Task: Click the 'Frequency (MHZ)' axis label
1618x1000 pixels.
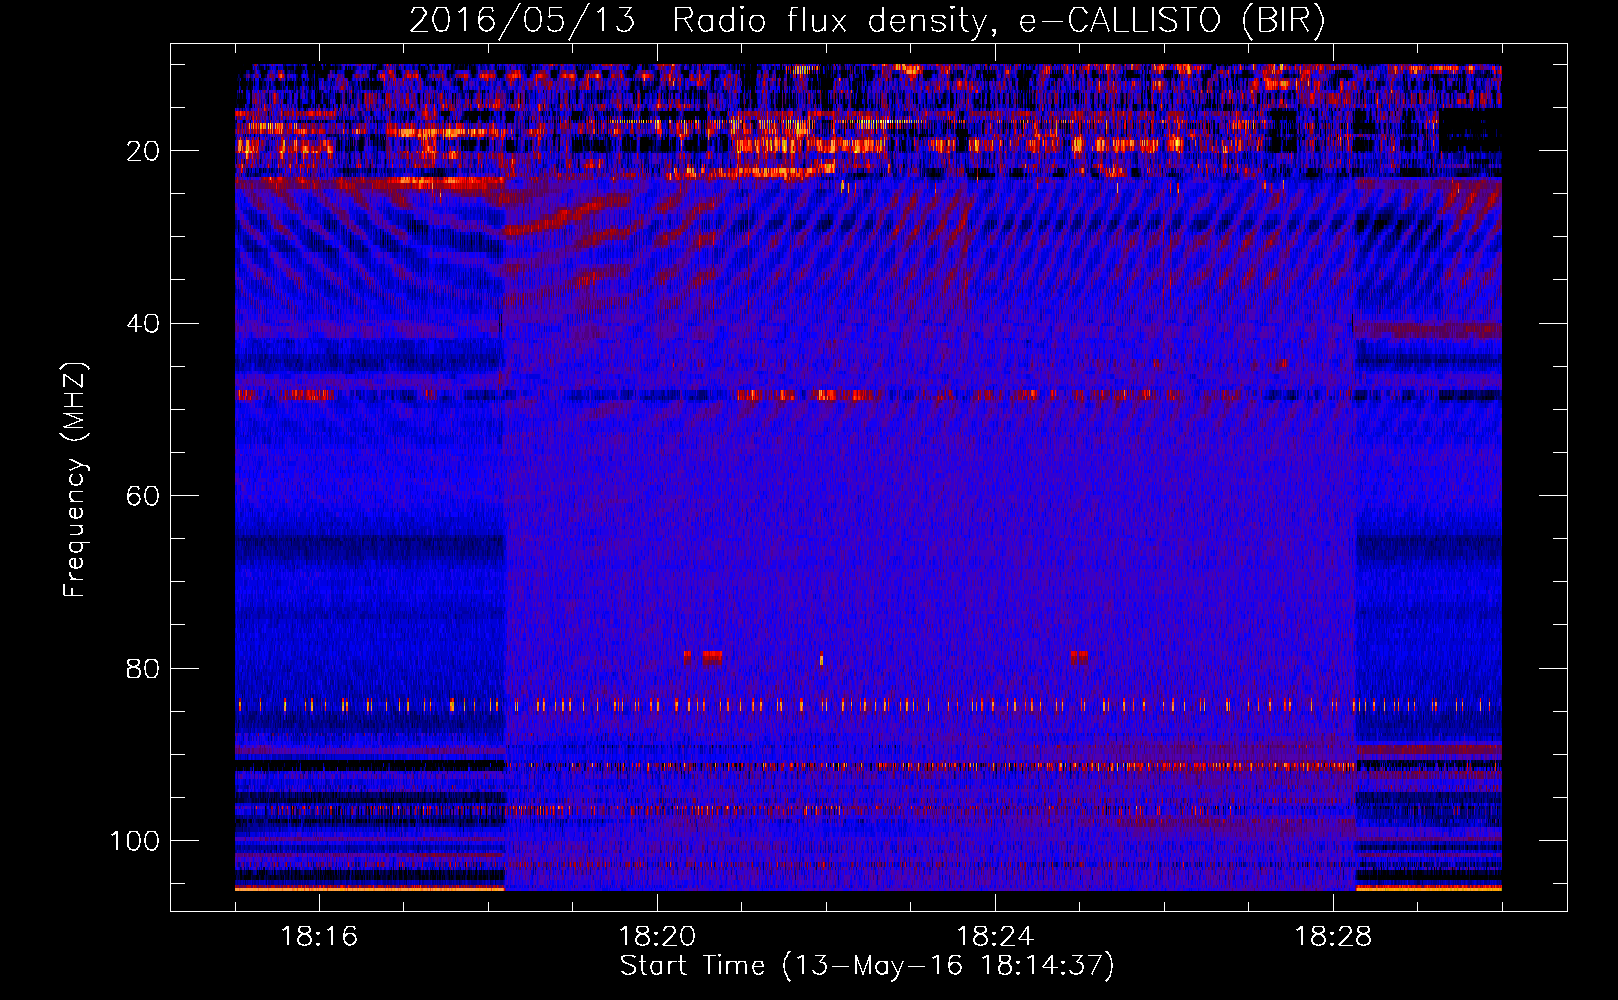Action: (x=75, y=480)
